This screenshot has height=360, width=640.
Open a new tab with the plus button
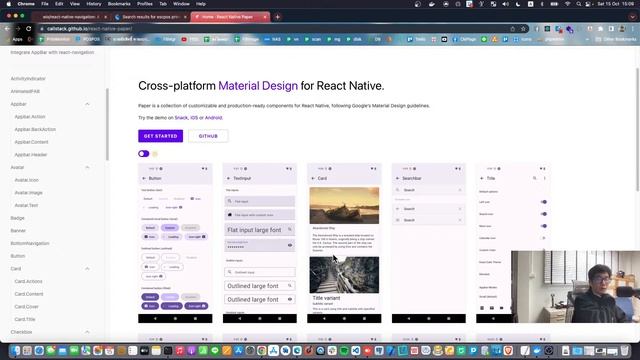[x=278, y=17]
